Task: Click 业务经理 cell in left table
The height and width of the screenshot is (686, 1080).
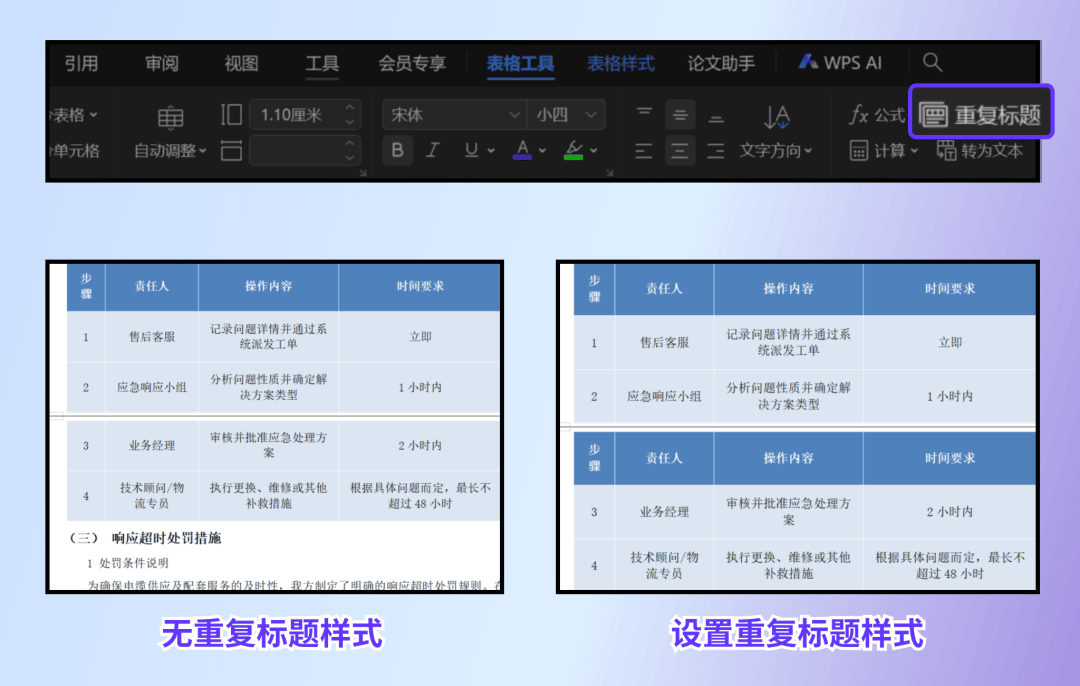Action: click(x=152, y=446)
